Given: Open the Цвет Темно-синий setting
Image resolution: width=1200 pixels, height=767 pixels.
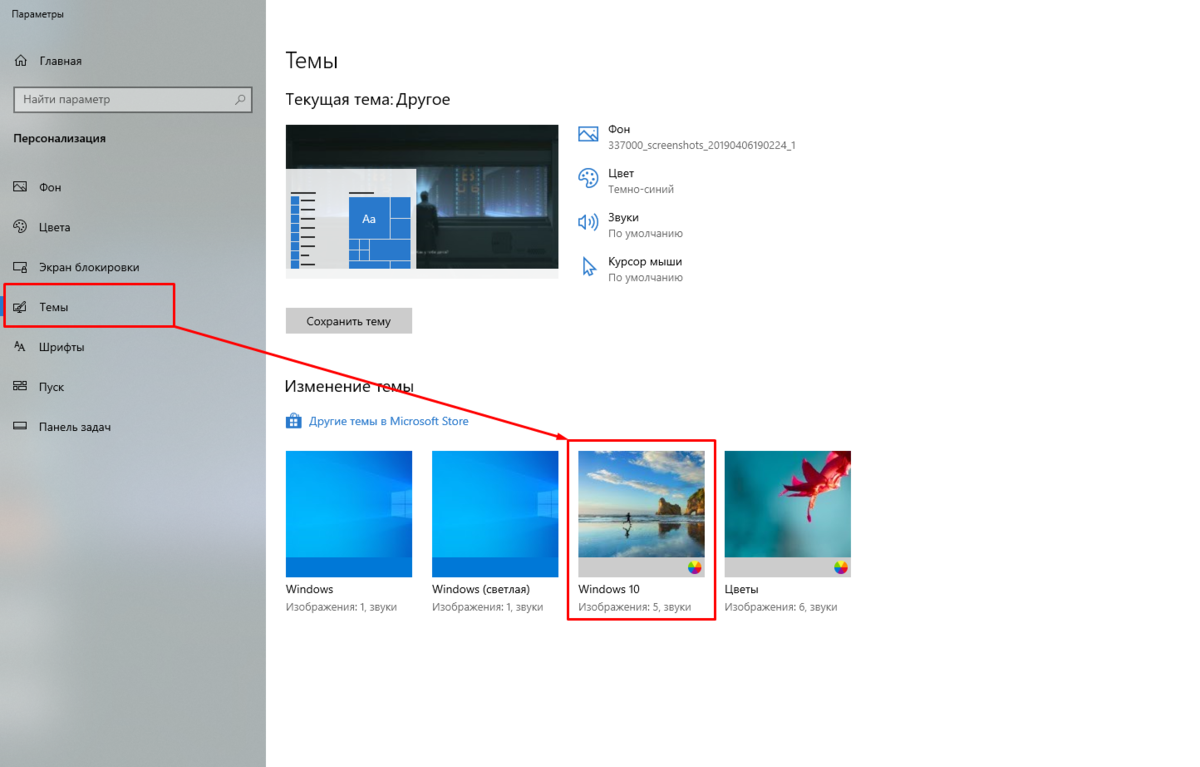Looking at the screenshot, I should pos(627,181).
